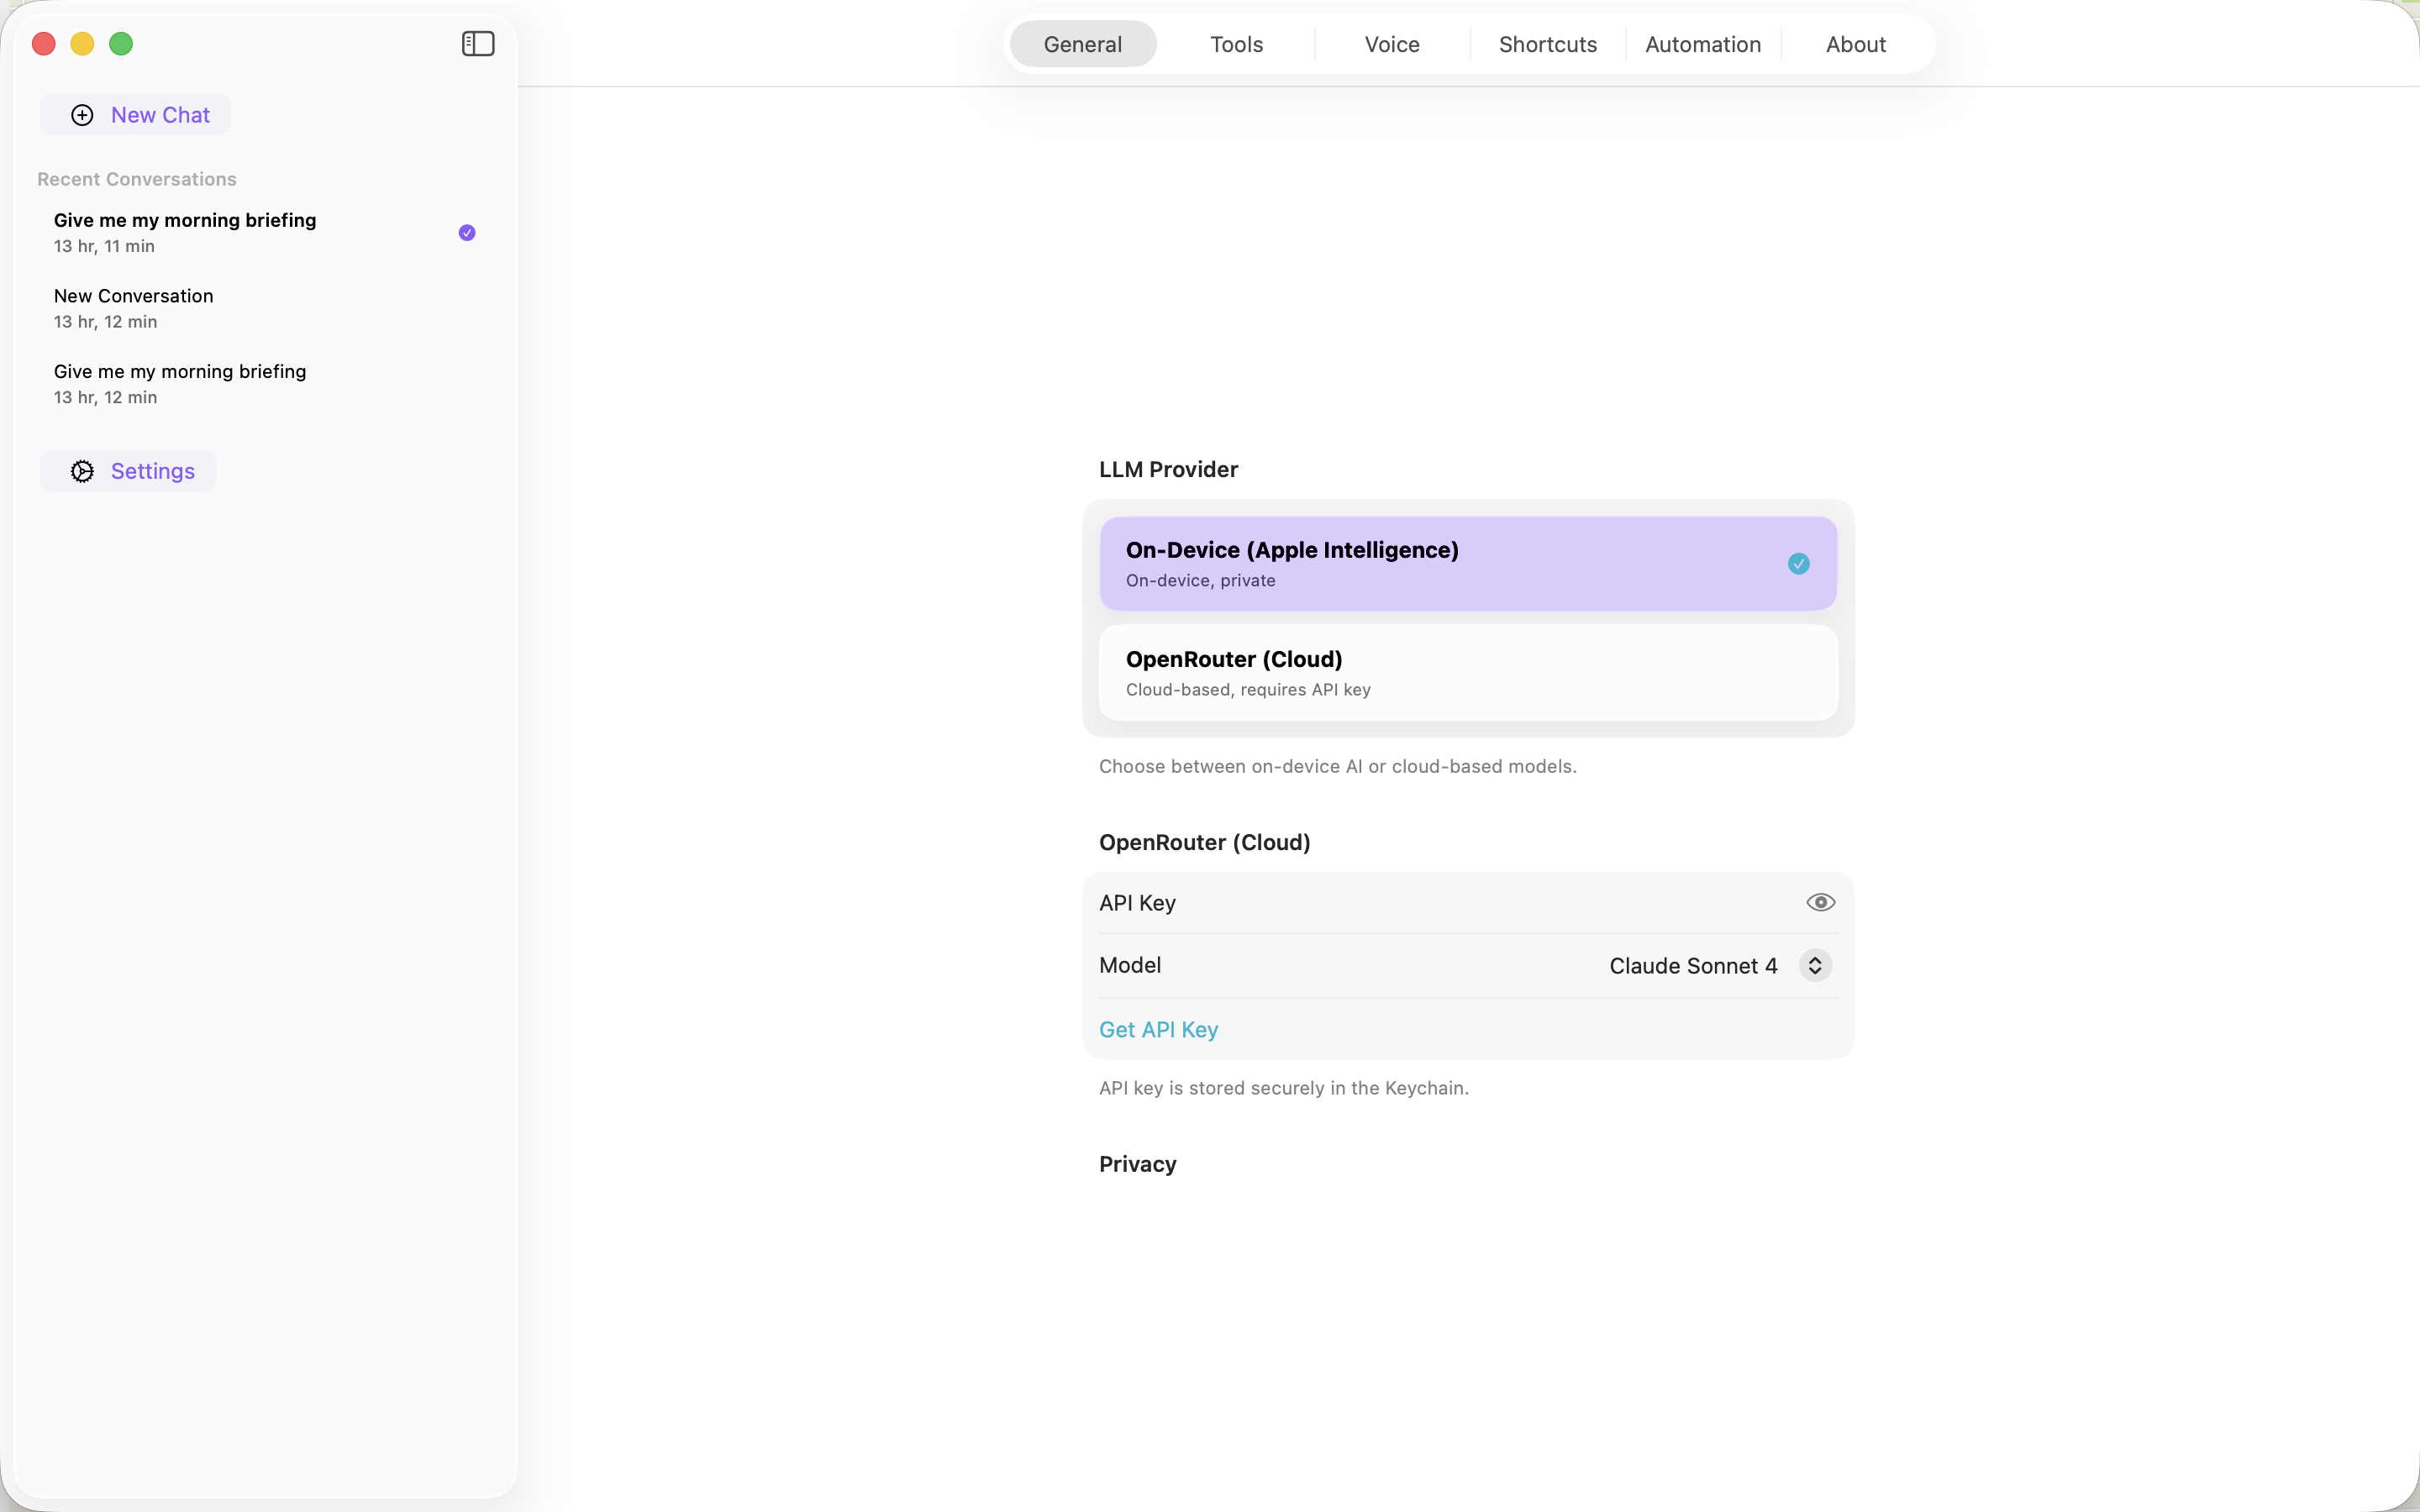Open the New Conversation chat entry
Viewport: 2420px width, 1512px height.
(134, 307)
